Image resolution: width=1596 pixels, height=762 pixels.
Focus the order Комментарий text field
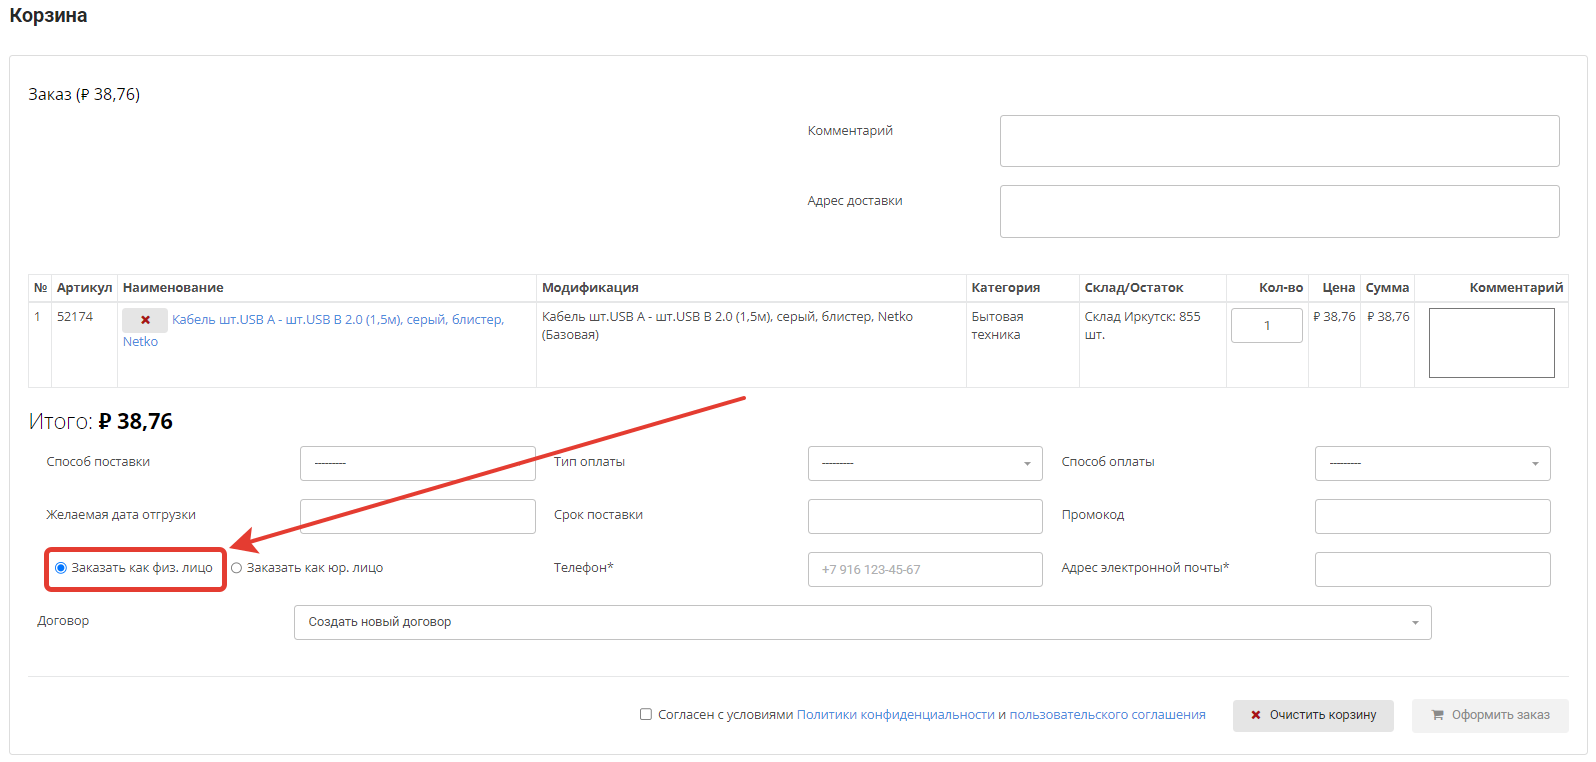click(1279, 141)
